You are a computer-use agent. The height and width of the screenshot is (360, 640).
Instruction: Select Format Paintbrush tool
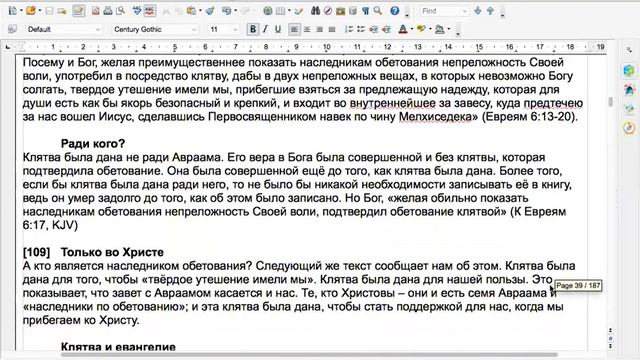[210, 11]
